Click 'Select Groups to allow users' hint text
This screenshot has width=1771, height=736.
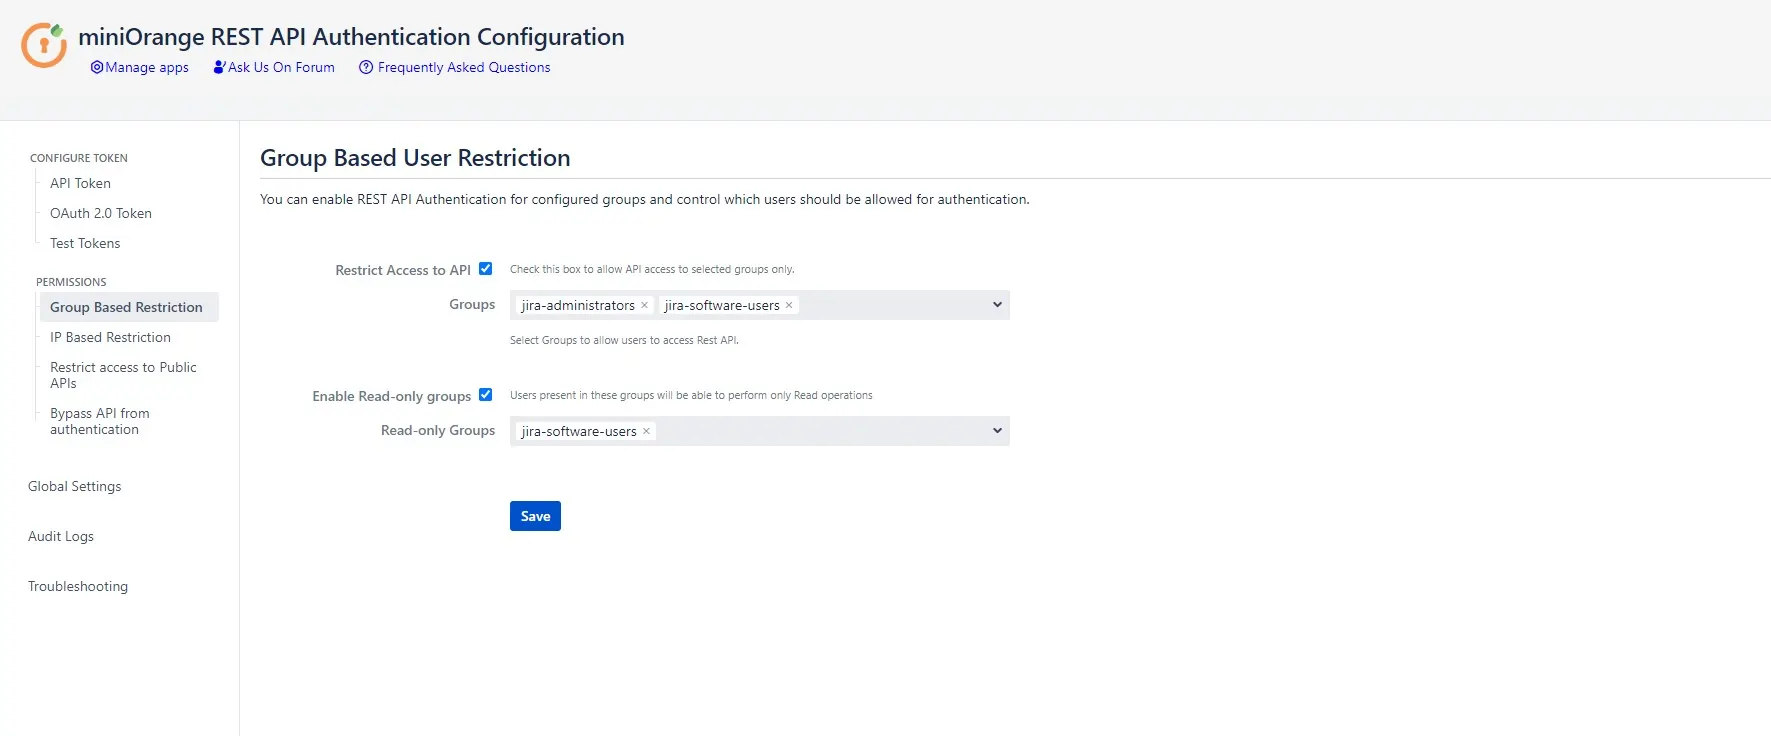click(x=624, y=340)
